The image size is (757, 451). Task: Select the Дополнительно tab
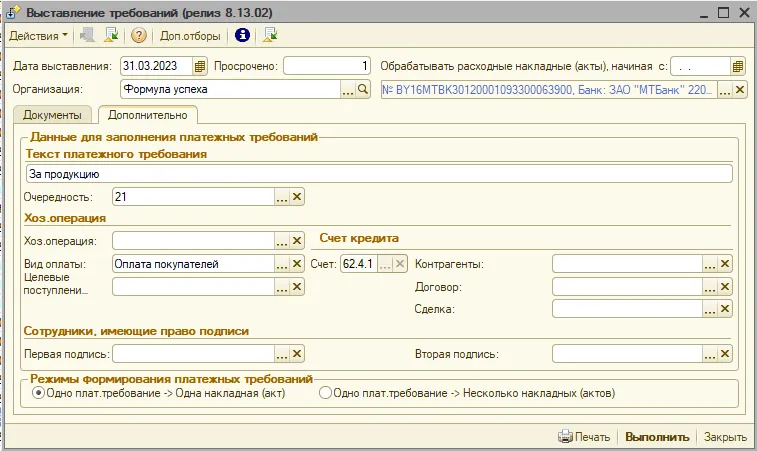148,115
